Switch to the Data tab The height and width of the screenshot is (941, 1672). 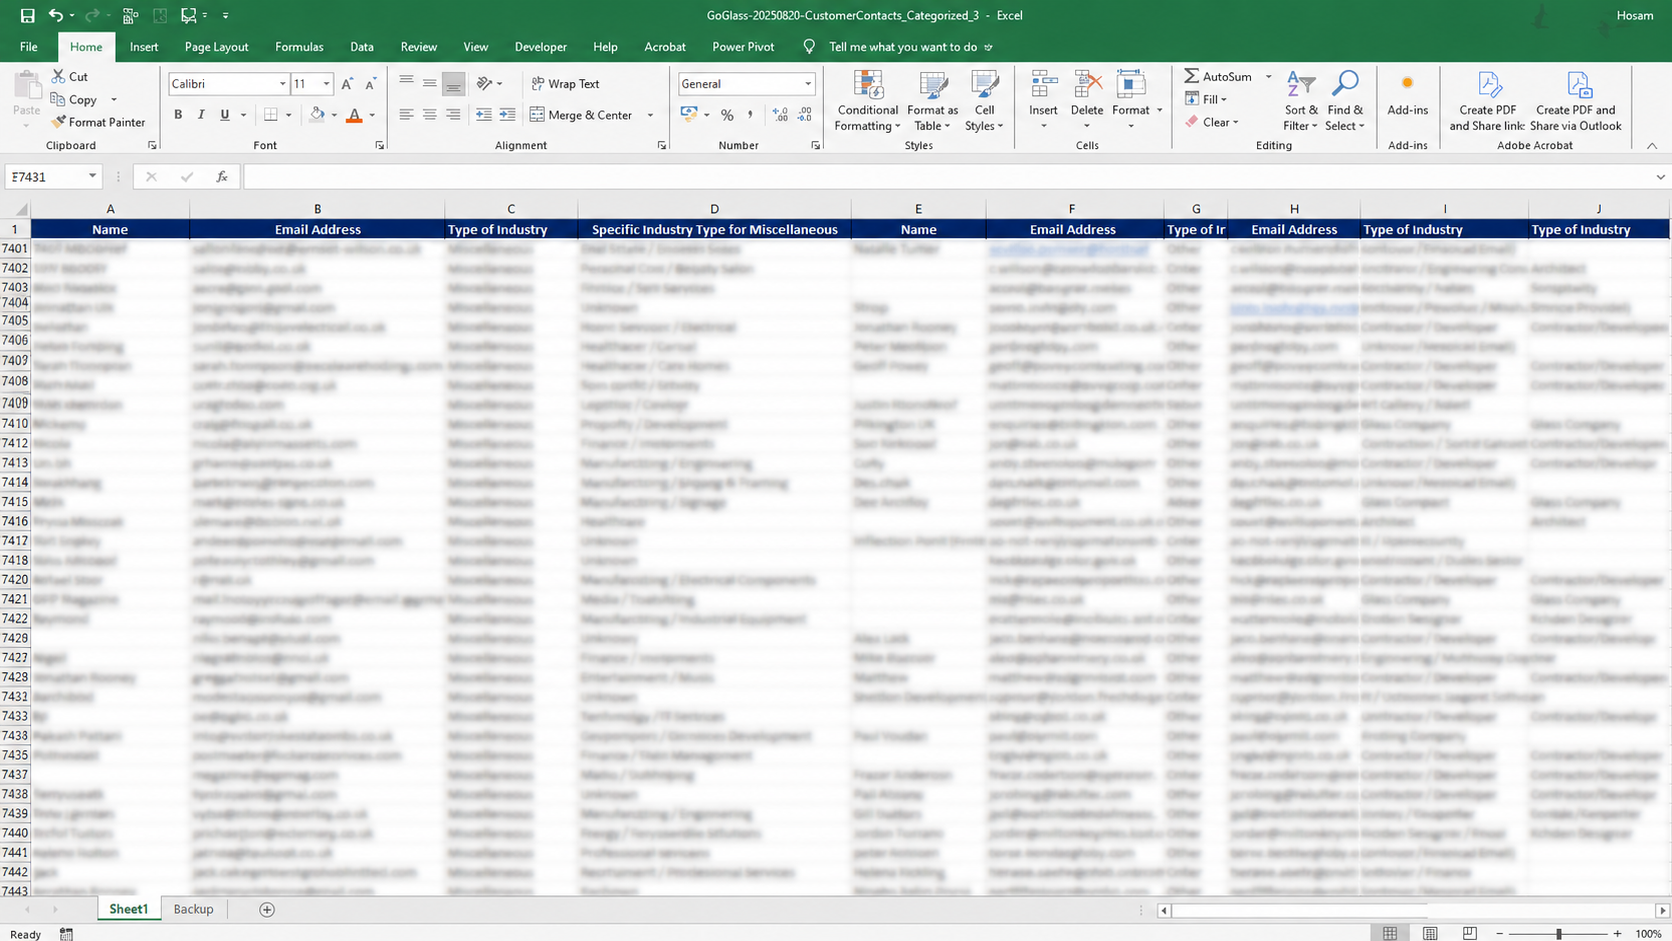362,47
